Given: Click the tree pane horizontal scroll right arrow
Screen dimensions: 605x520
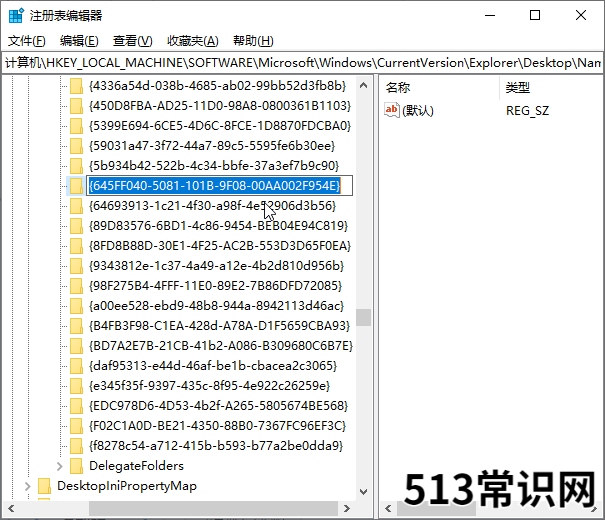Looking at the screenshot, I should click(347, 508).
